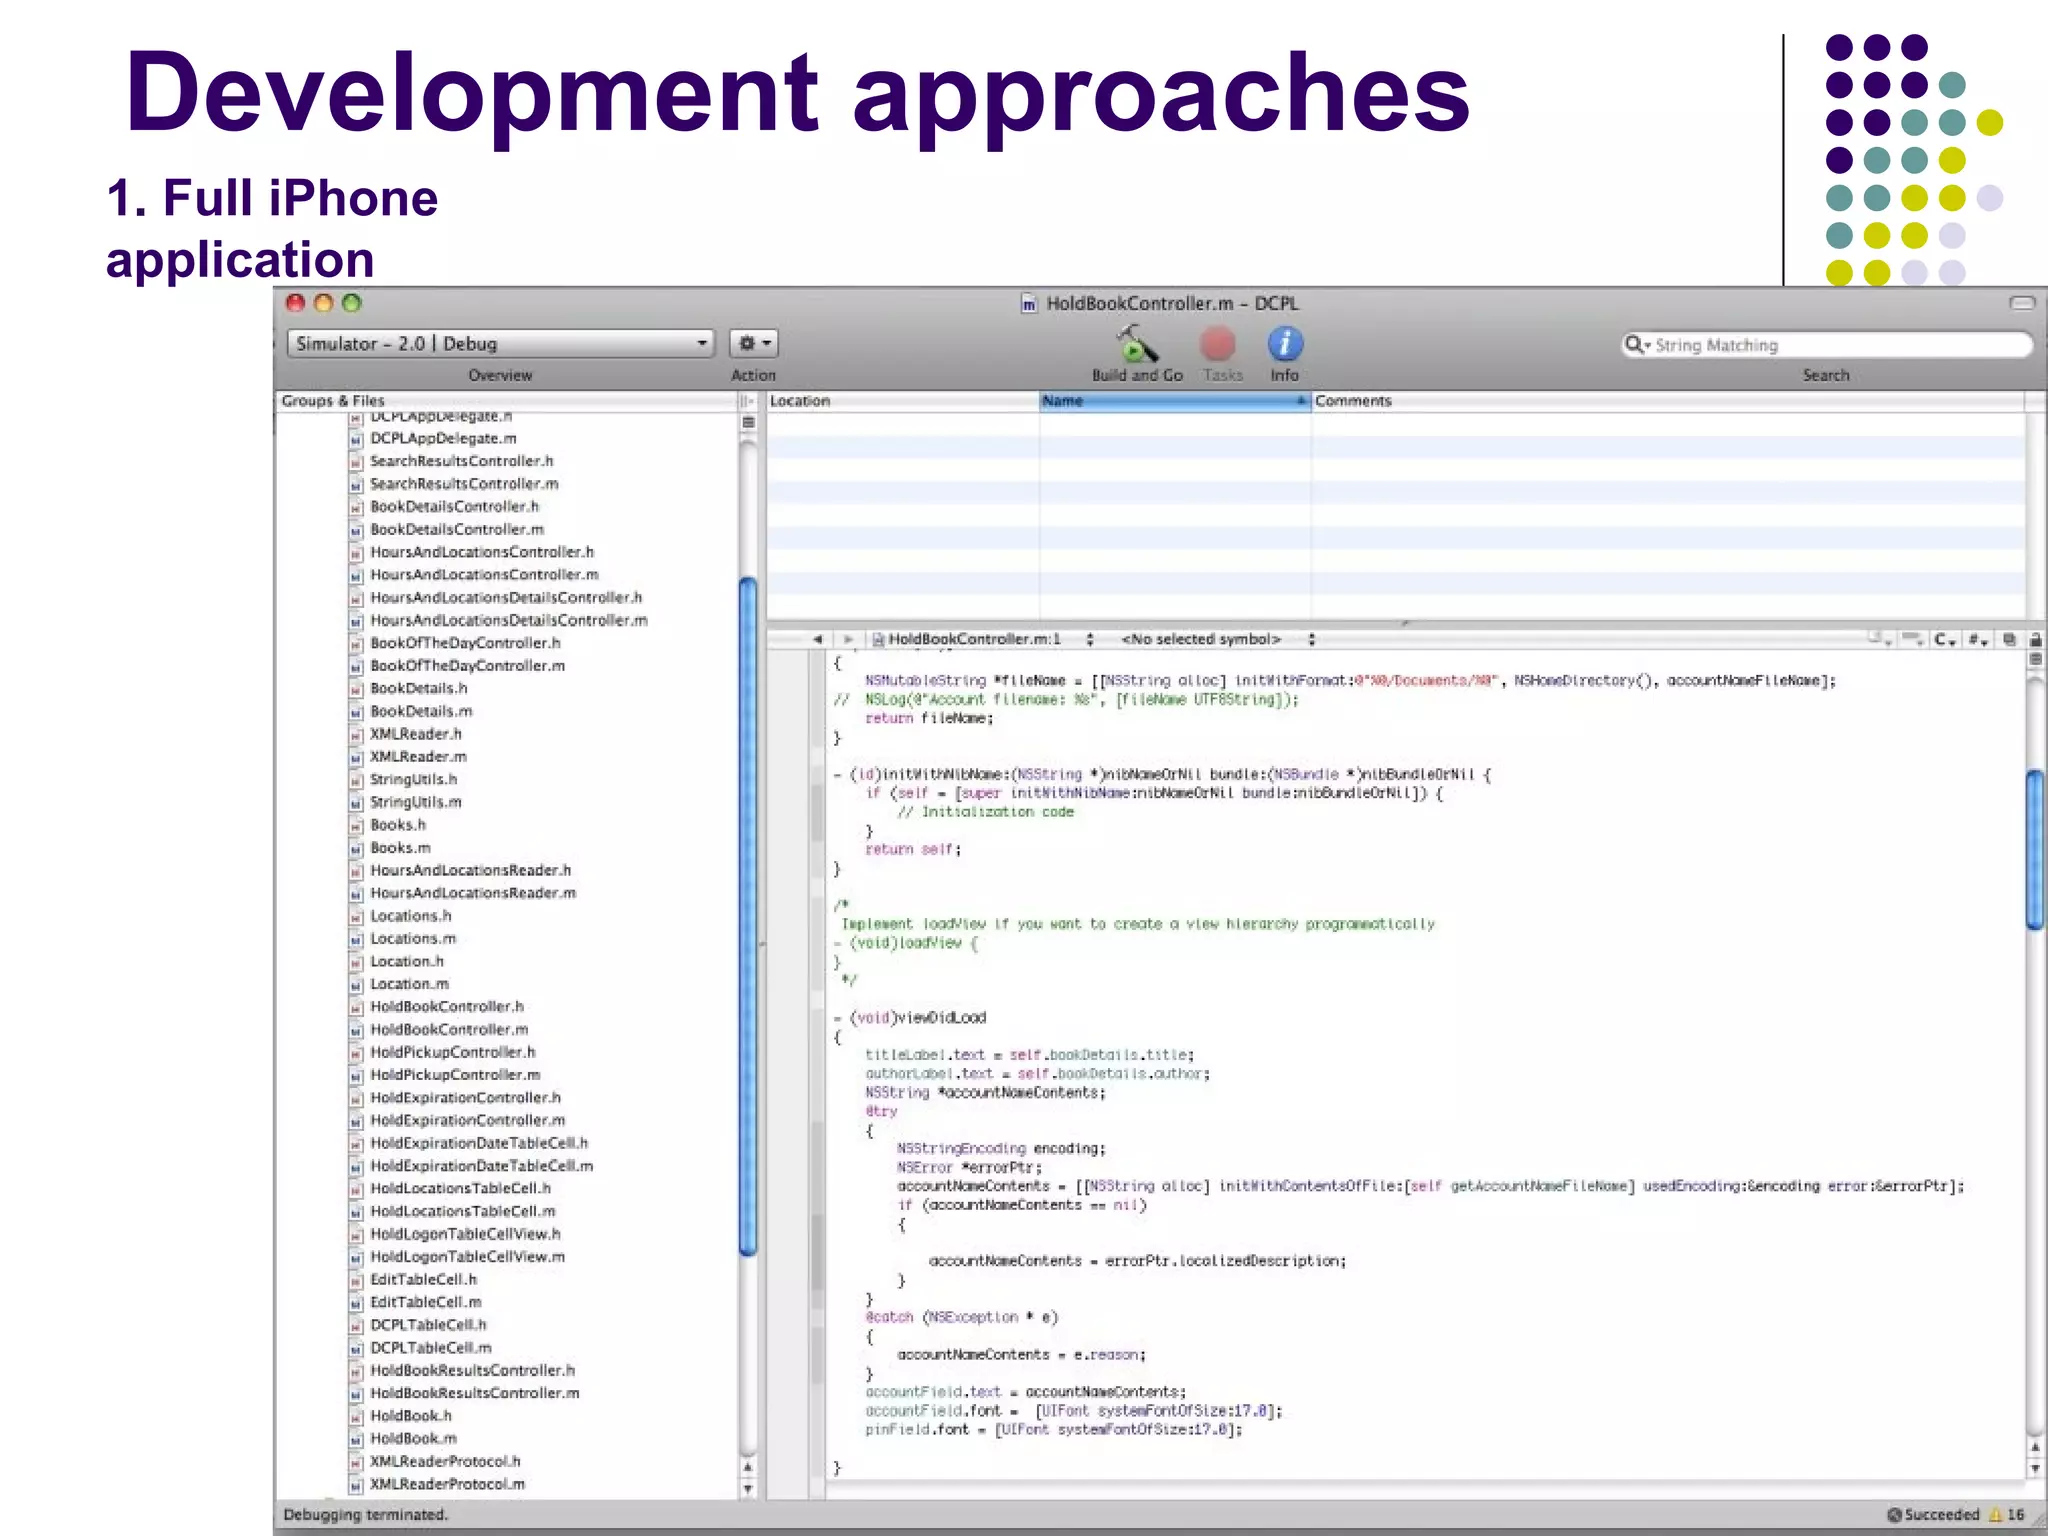Image resolution: width=2048 pixels, height=1536 pixels.
Task: Open the C class navigation popup
Action: 1945,640
